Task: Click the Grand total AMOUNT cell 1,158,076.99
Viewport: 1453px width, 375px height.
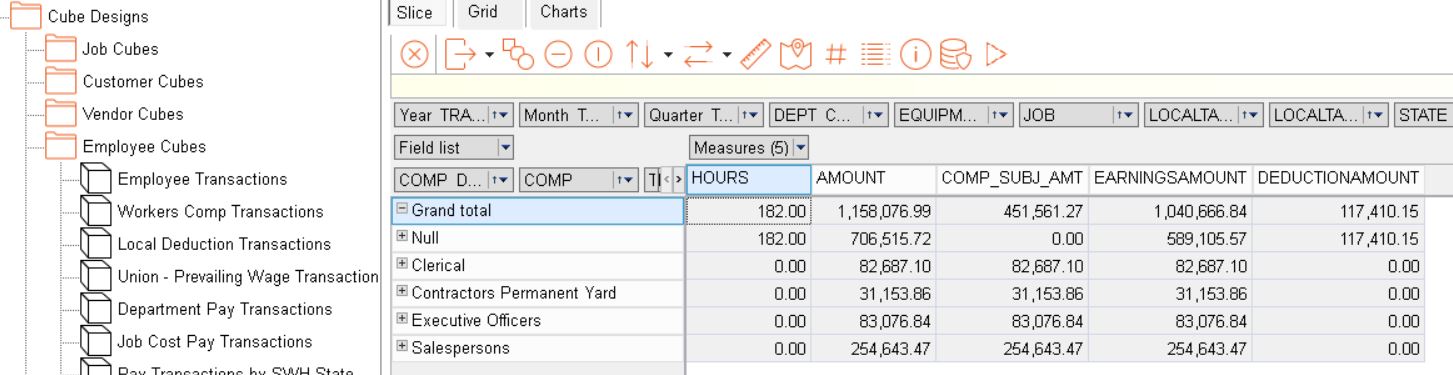Action: (x=873, y=211)
